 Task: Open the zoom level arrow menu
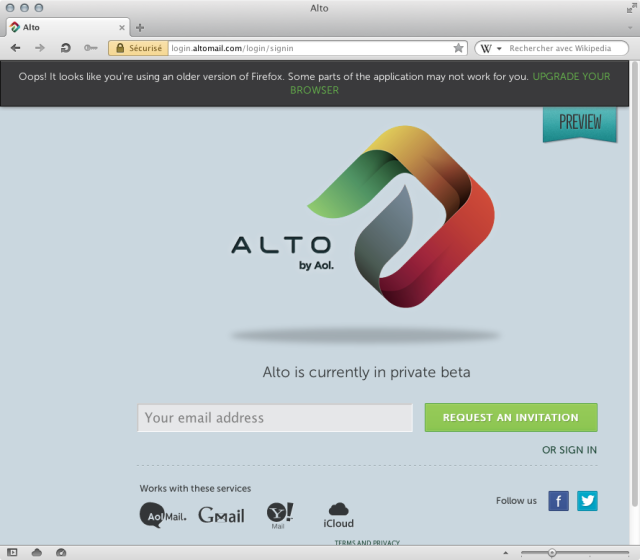(506, 553)
